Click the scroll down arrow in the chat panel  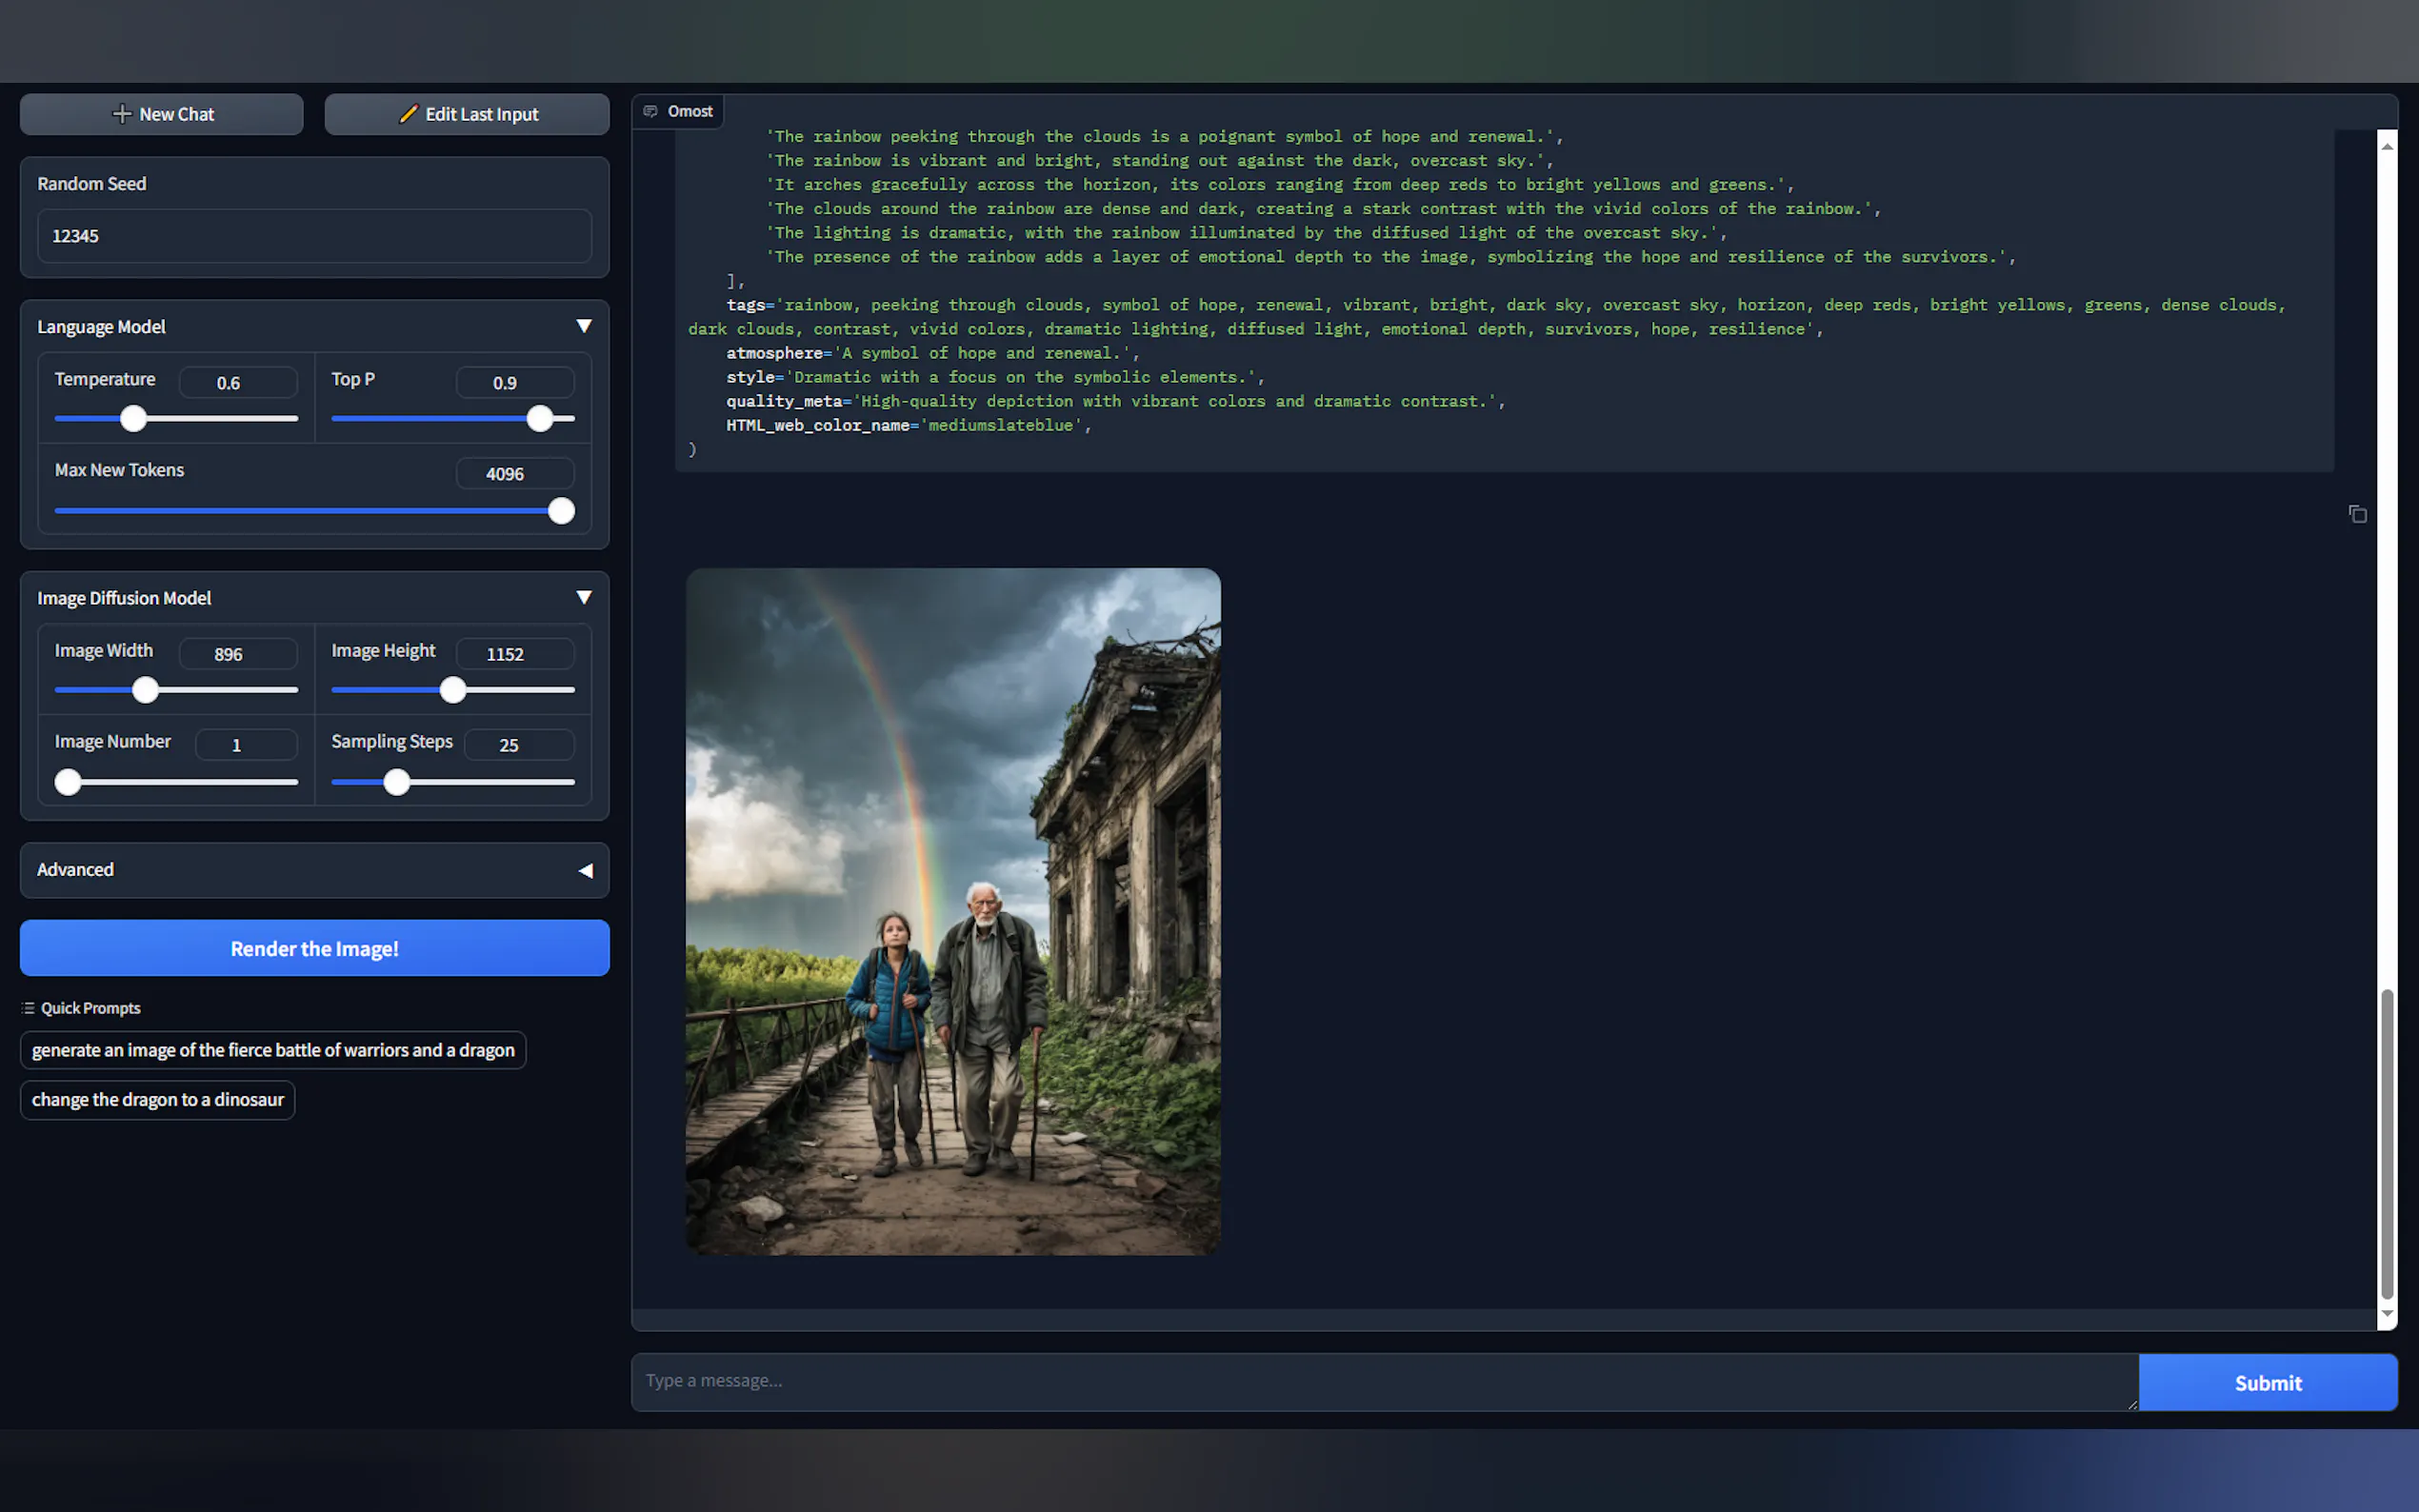(2387, 1314)
